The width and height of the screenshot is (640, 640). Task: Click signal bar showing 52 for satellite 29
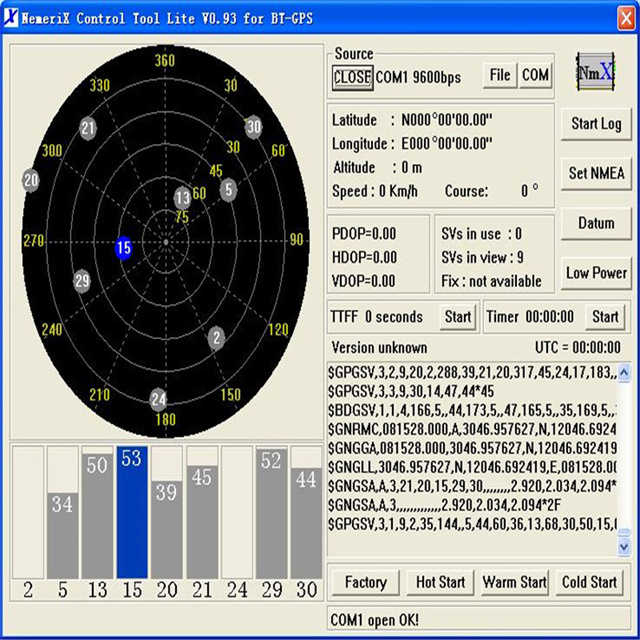point(271,513)
